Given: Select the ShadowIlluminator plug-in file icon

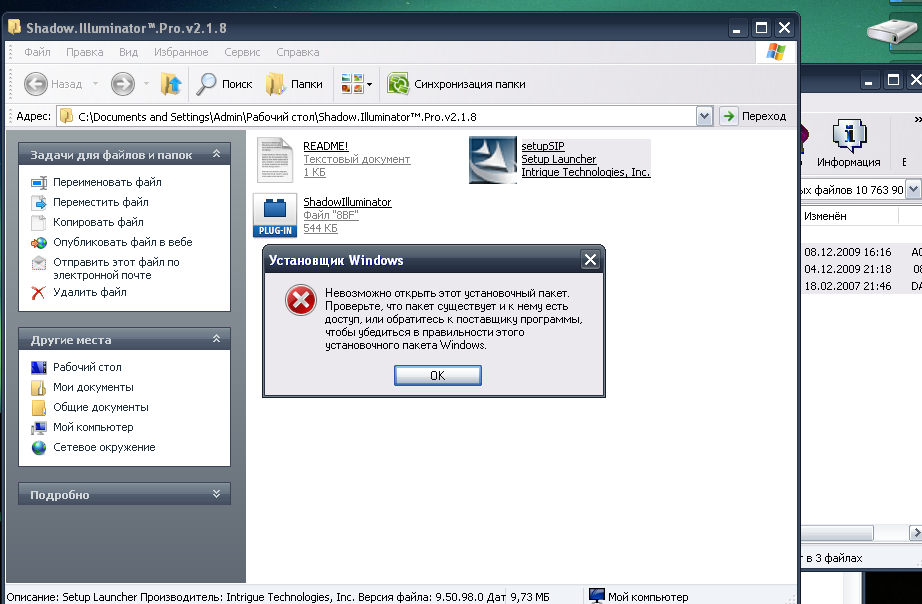Looking at the screenshot, I should click(275, 216).
